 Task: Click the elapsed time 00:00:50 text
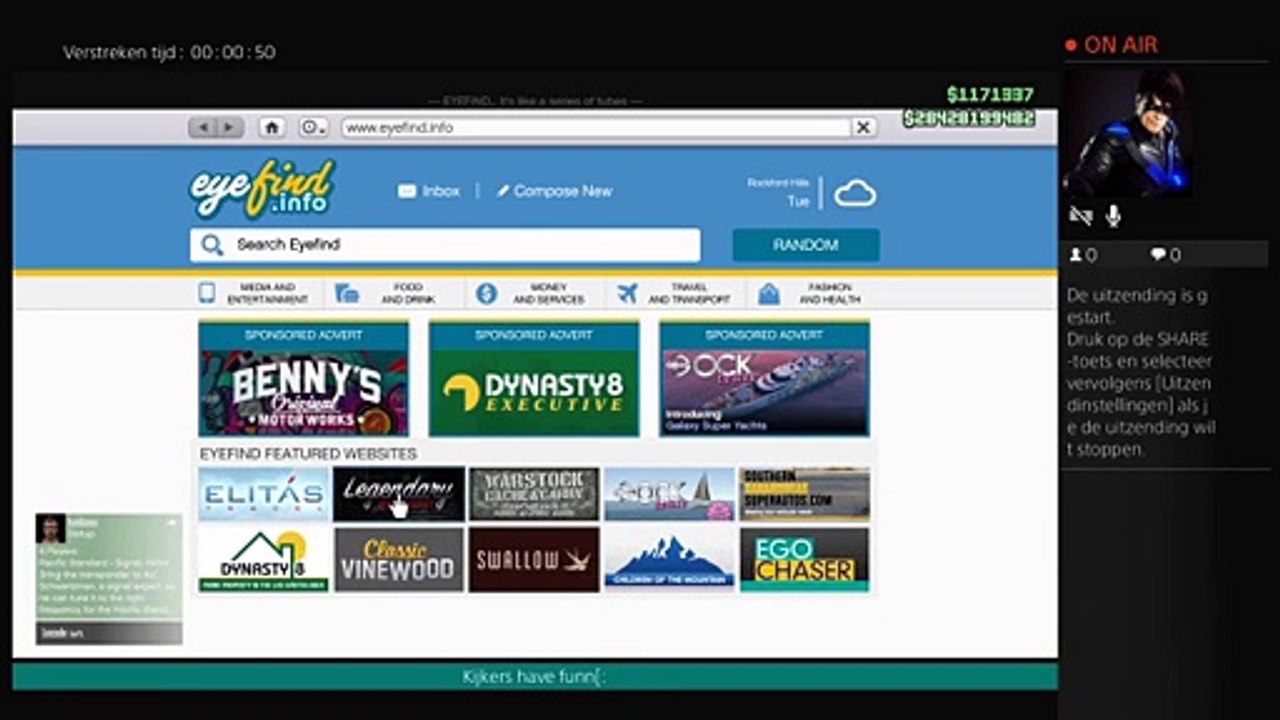[x=233, y=52]
